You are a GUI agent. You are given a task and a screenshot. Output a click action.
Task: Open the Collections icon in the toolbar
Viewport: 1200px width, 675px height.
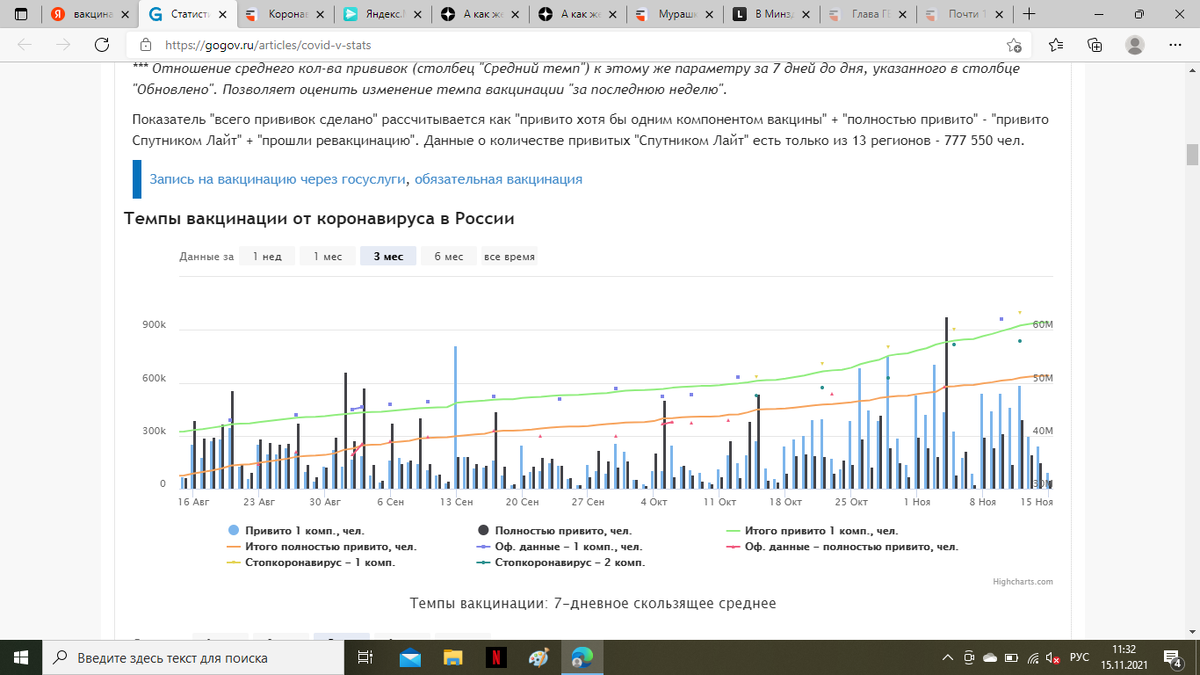(x=1095, y=45)
